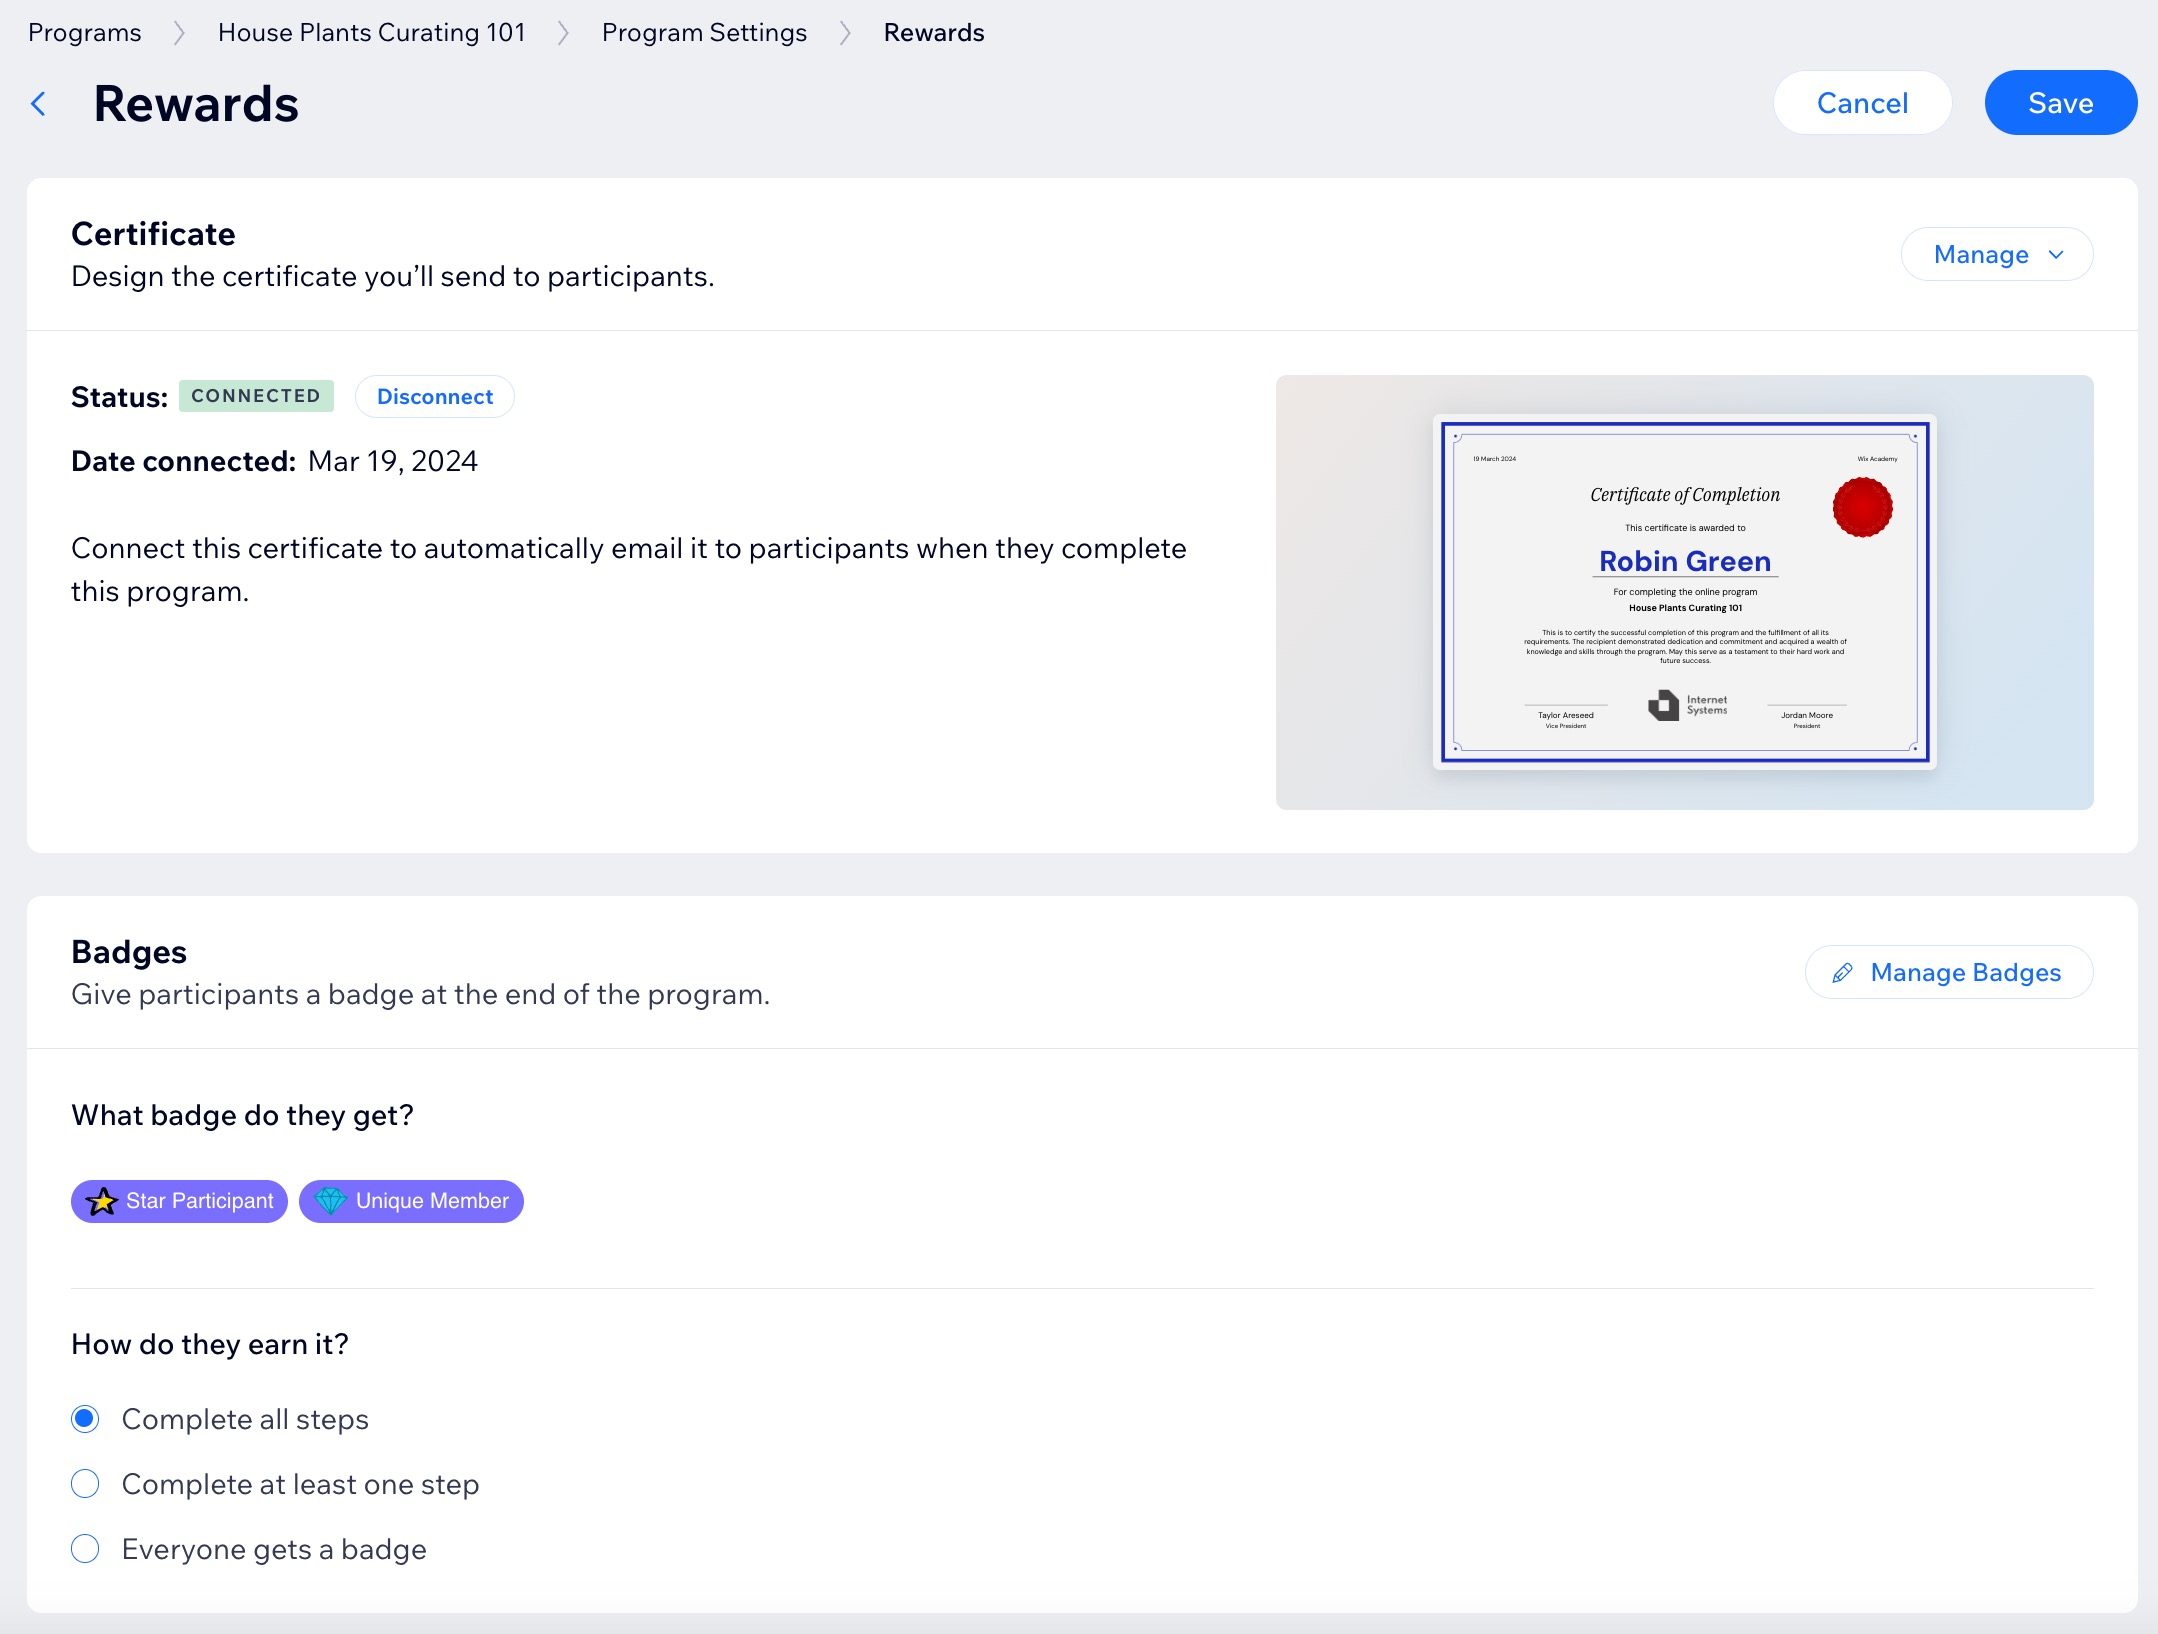Select Complete at least one step
Screen dimensions: 2158x1634
tap(86, 1484)
